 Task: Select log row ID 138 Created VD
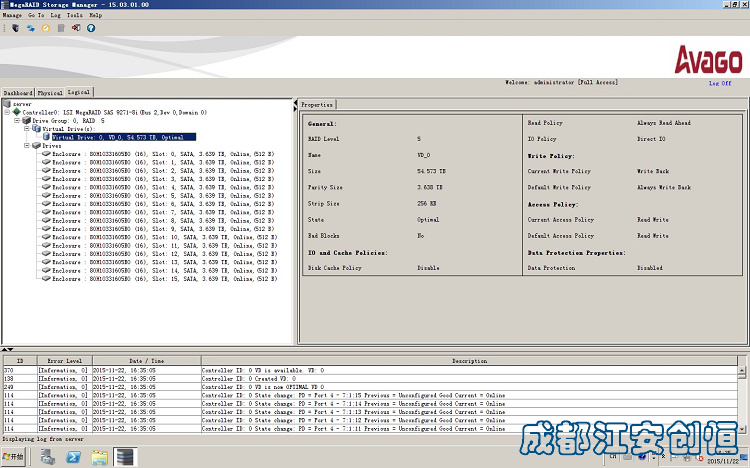371,379
